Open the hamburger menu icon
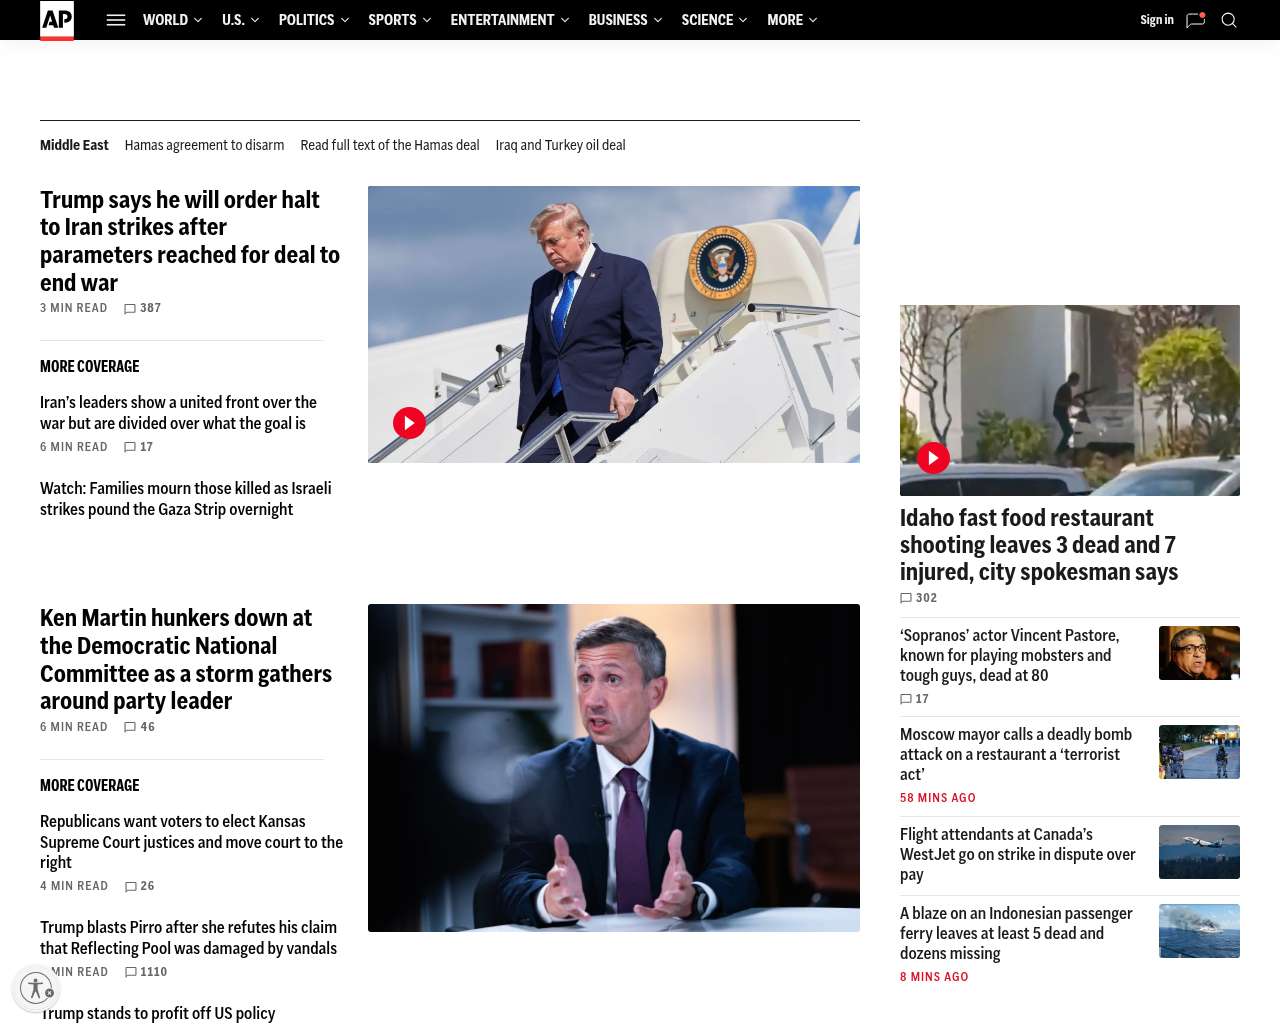This screenshot has width=1280, height=1024. pos(116,20)
